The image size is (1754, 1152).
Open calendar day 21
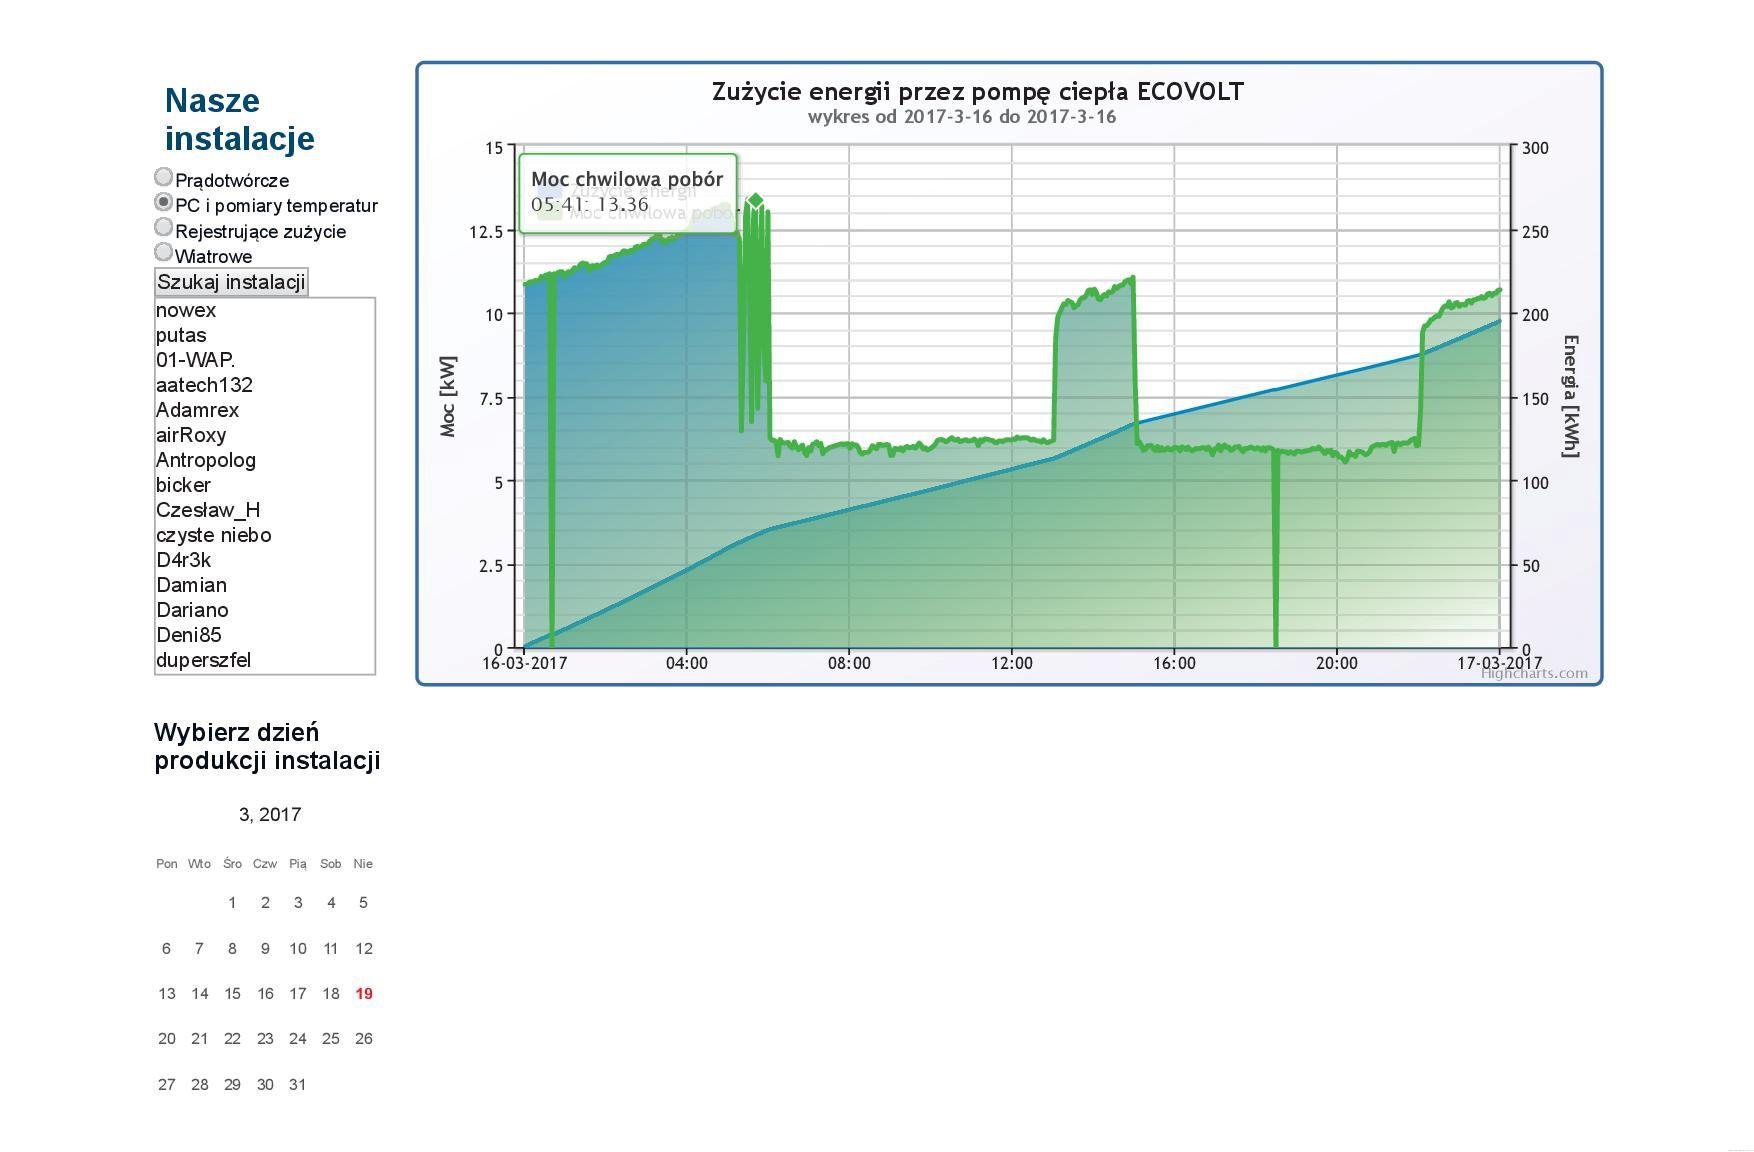click(x=200, y=1039)
